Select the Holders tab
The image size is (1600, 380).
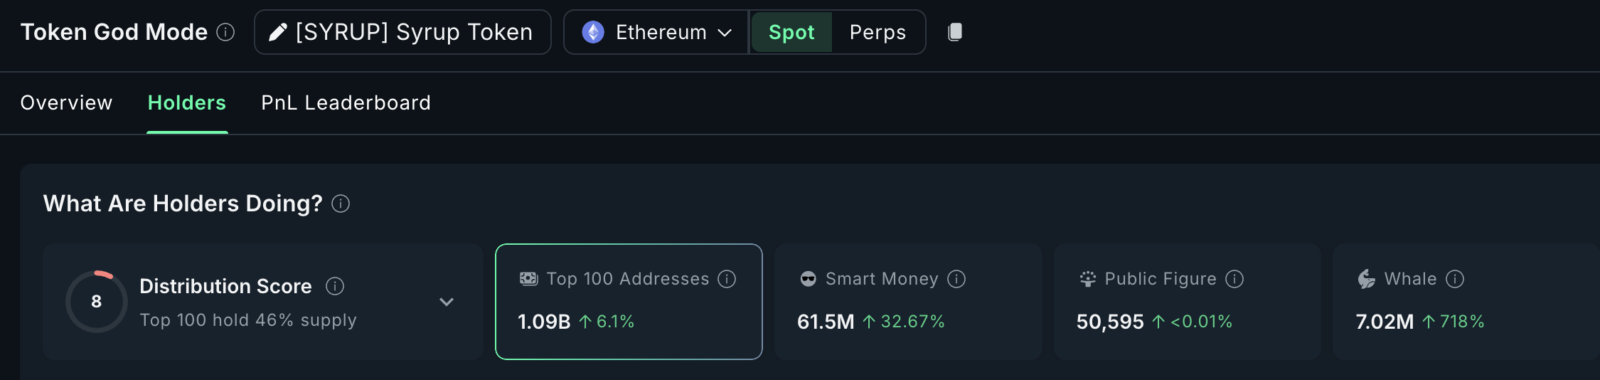(x=187, y=103)
